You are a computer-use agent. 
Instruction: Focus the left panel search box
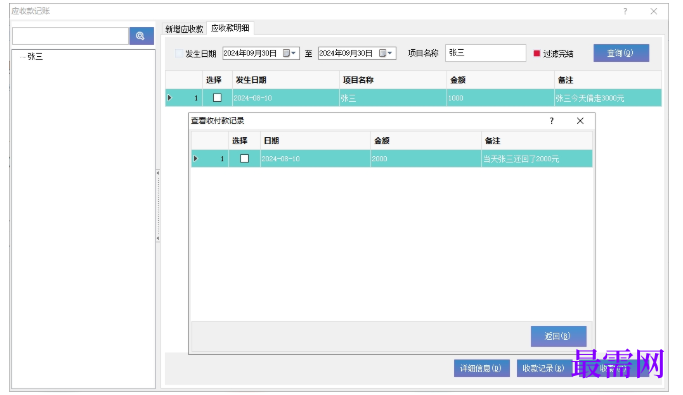click(71, 36)
